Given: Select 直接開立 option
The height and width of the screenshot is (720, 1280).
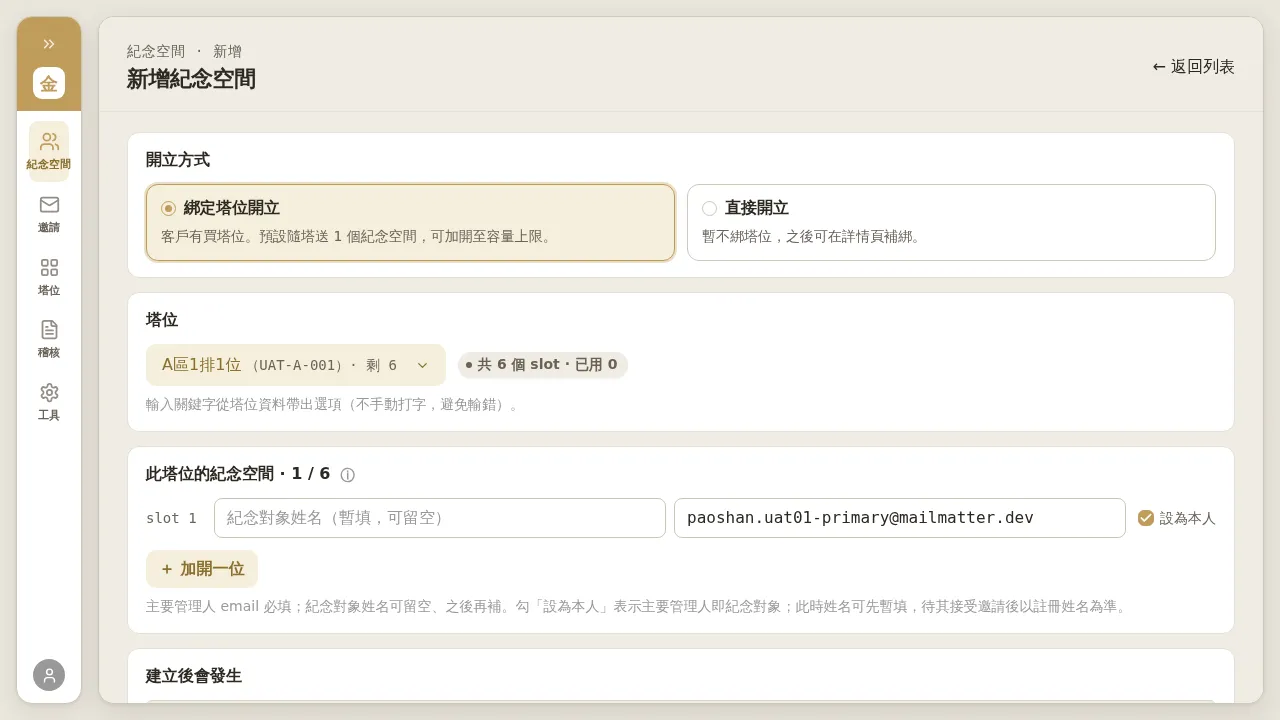Looking at the screenshot, I should coord(951,222).
